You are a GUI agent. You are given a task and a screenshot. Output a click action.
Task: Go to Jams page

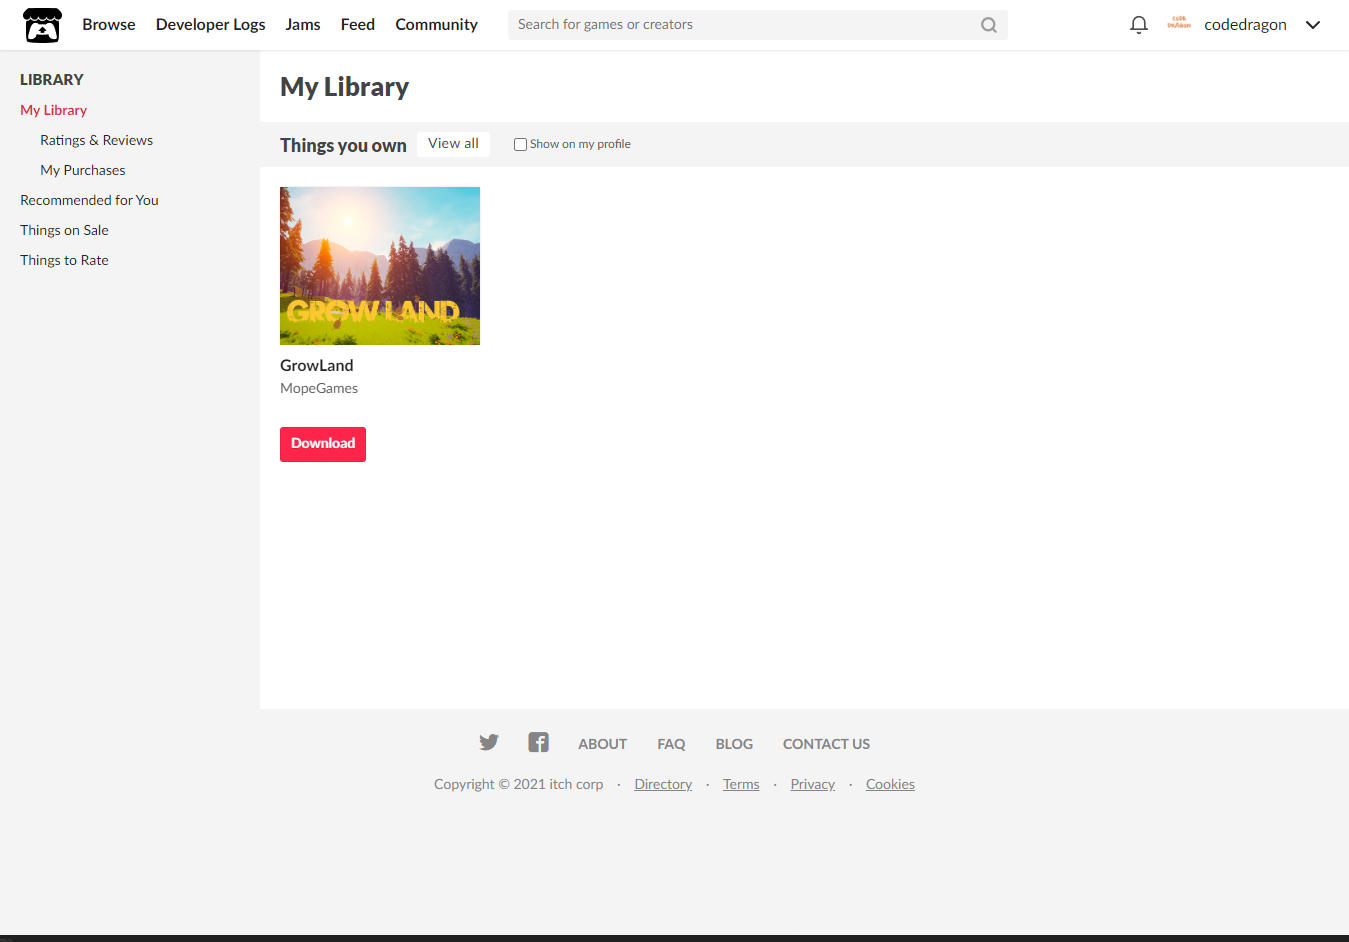click(303, 24)
